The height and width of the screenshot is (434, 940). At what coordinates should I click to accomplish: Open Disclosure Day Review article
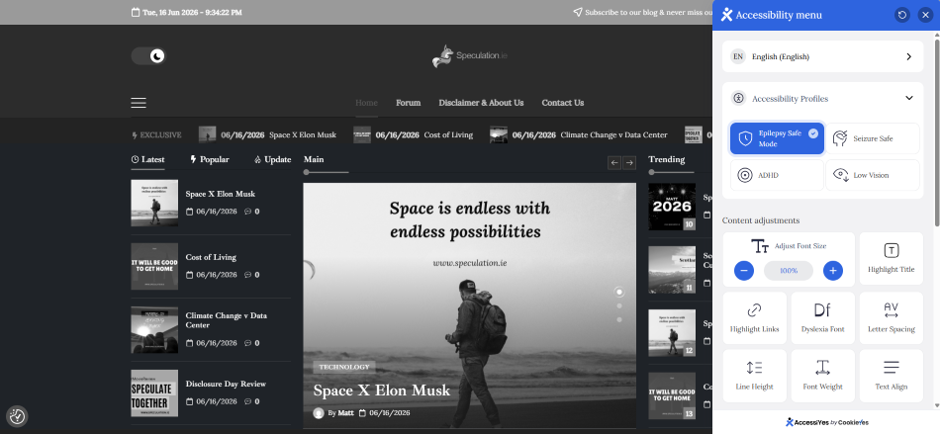pyautogui.click(x=225, y=384)
